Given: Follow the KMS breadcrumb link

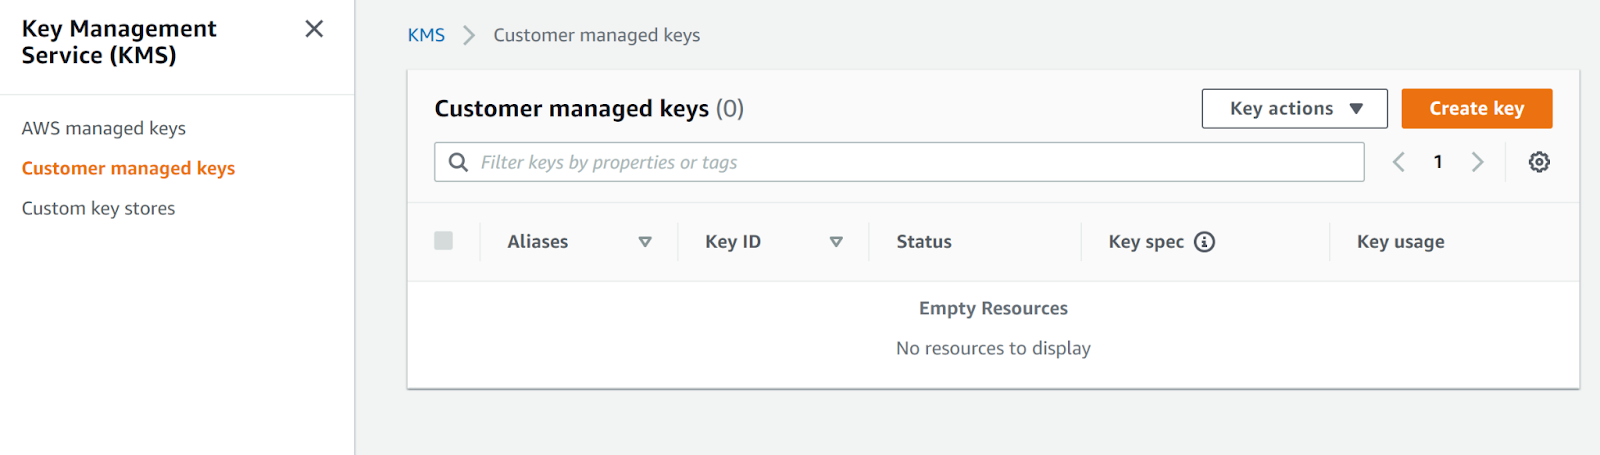Looking at the screenshot, I should pyautogui.click(x=426, y=36).
